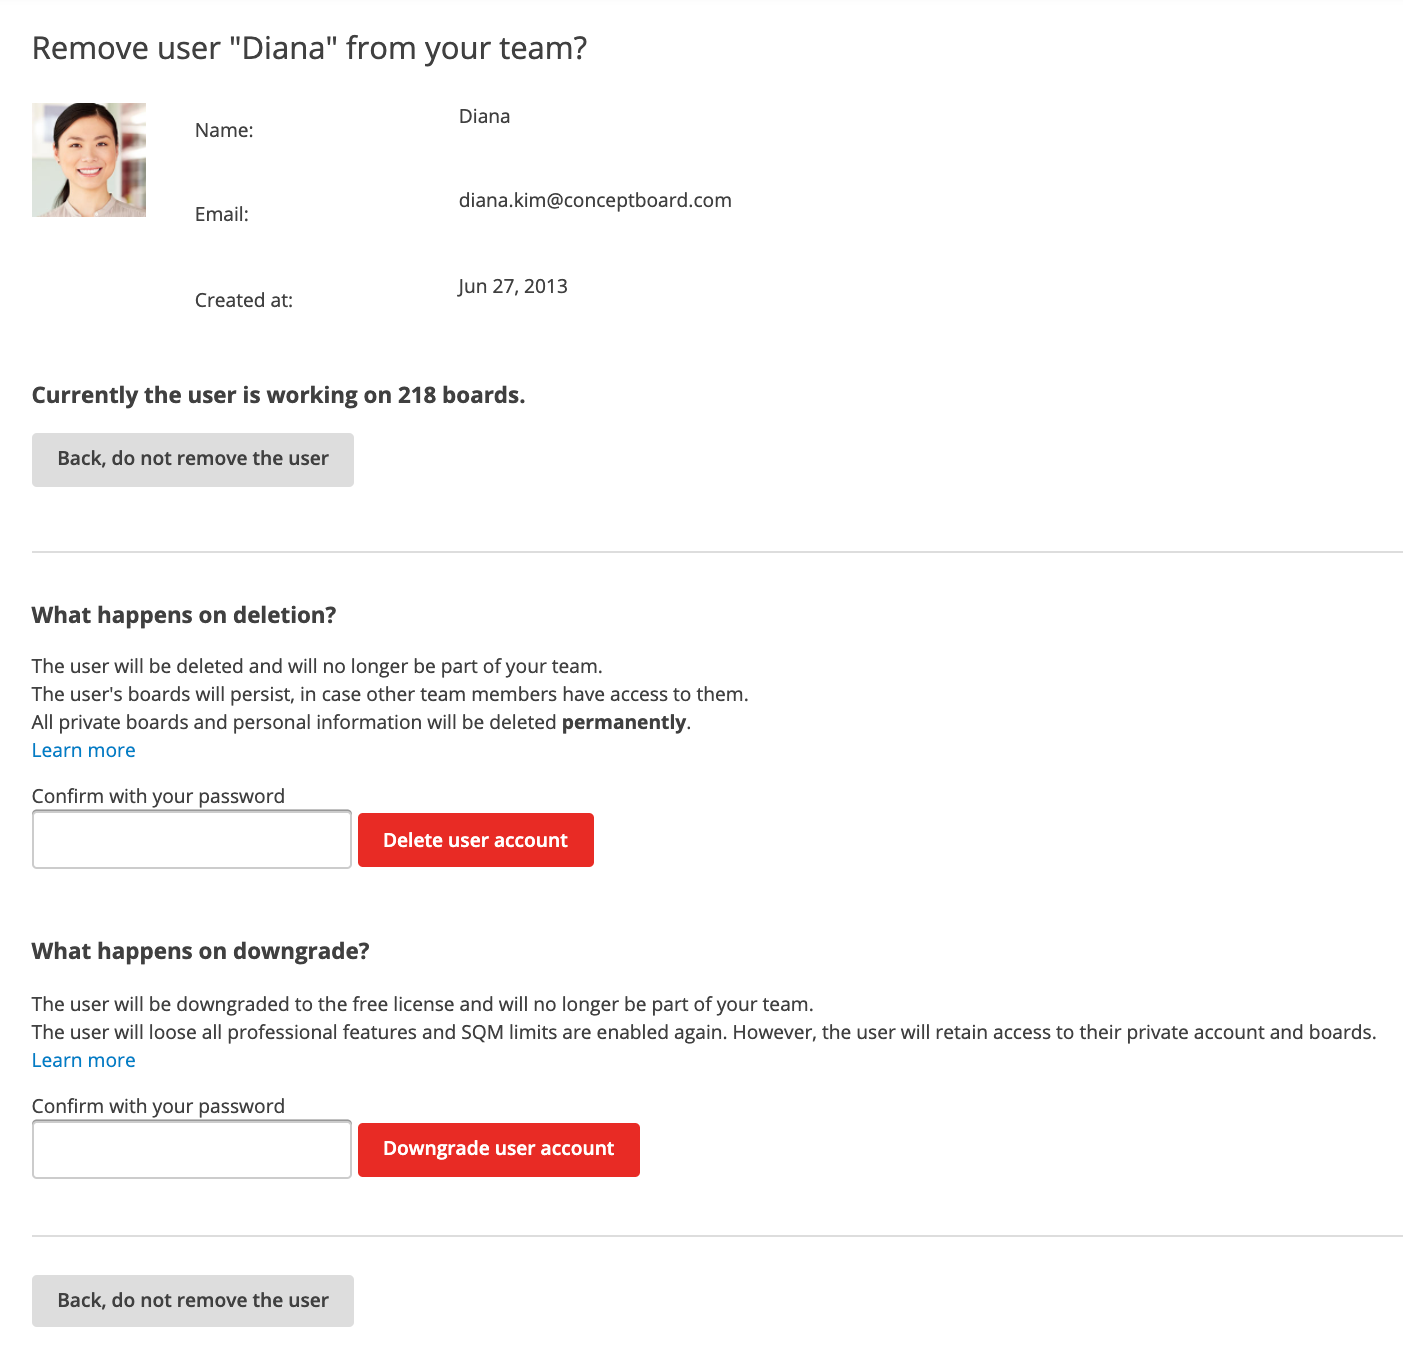Click "Confirm with your password" label above delete field
Viewport: 1403px width, 1371px height.
click(x=158, y=796)
